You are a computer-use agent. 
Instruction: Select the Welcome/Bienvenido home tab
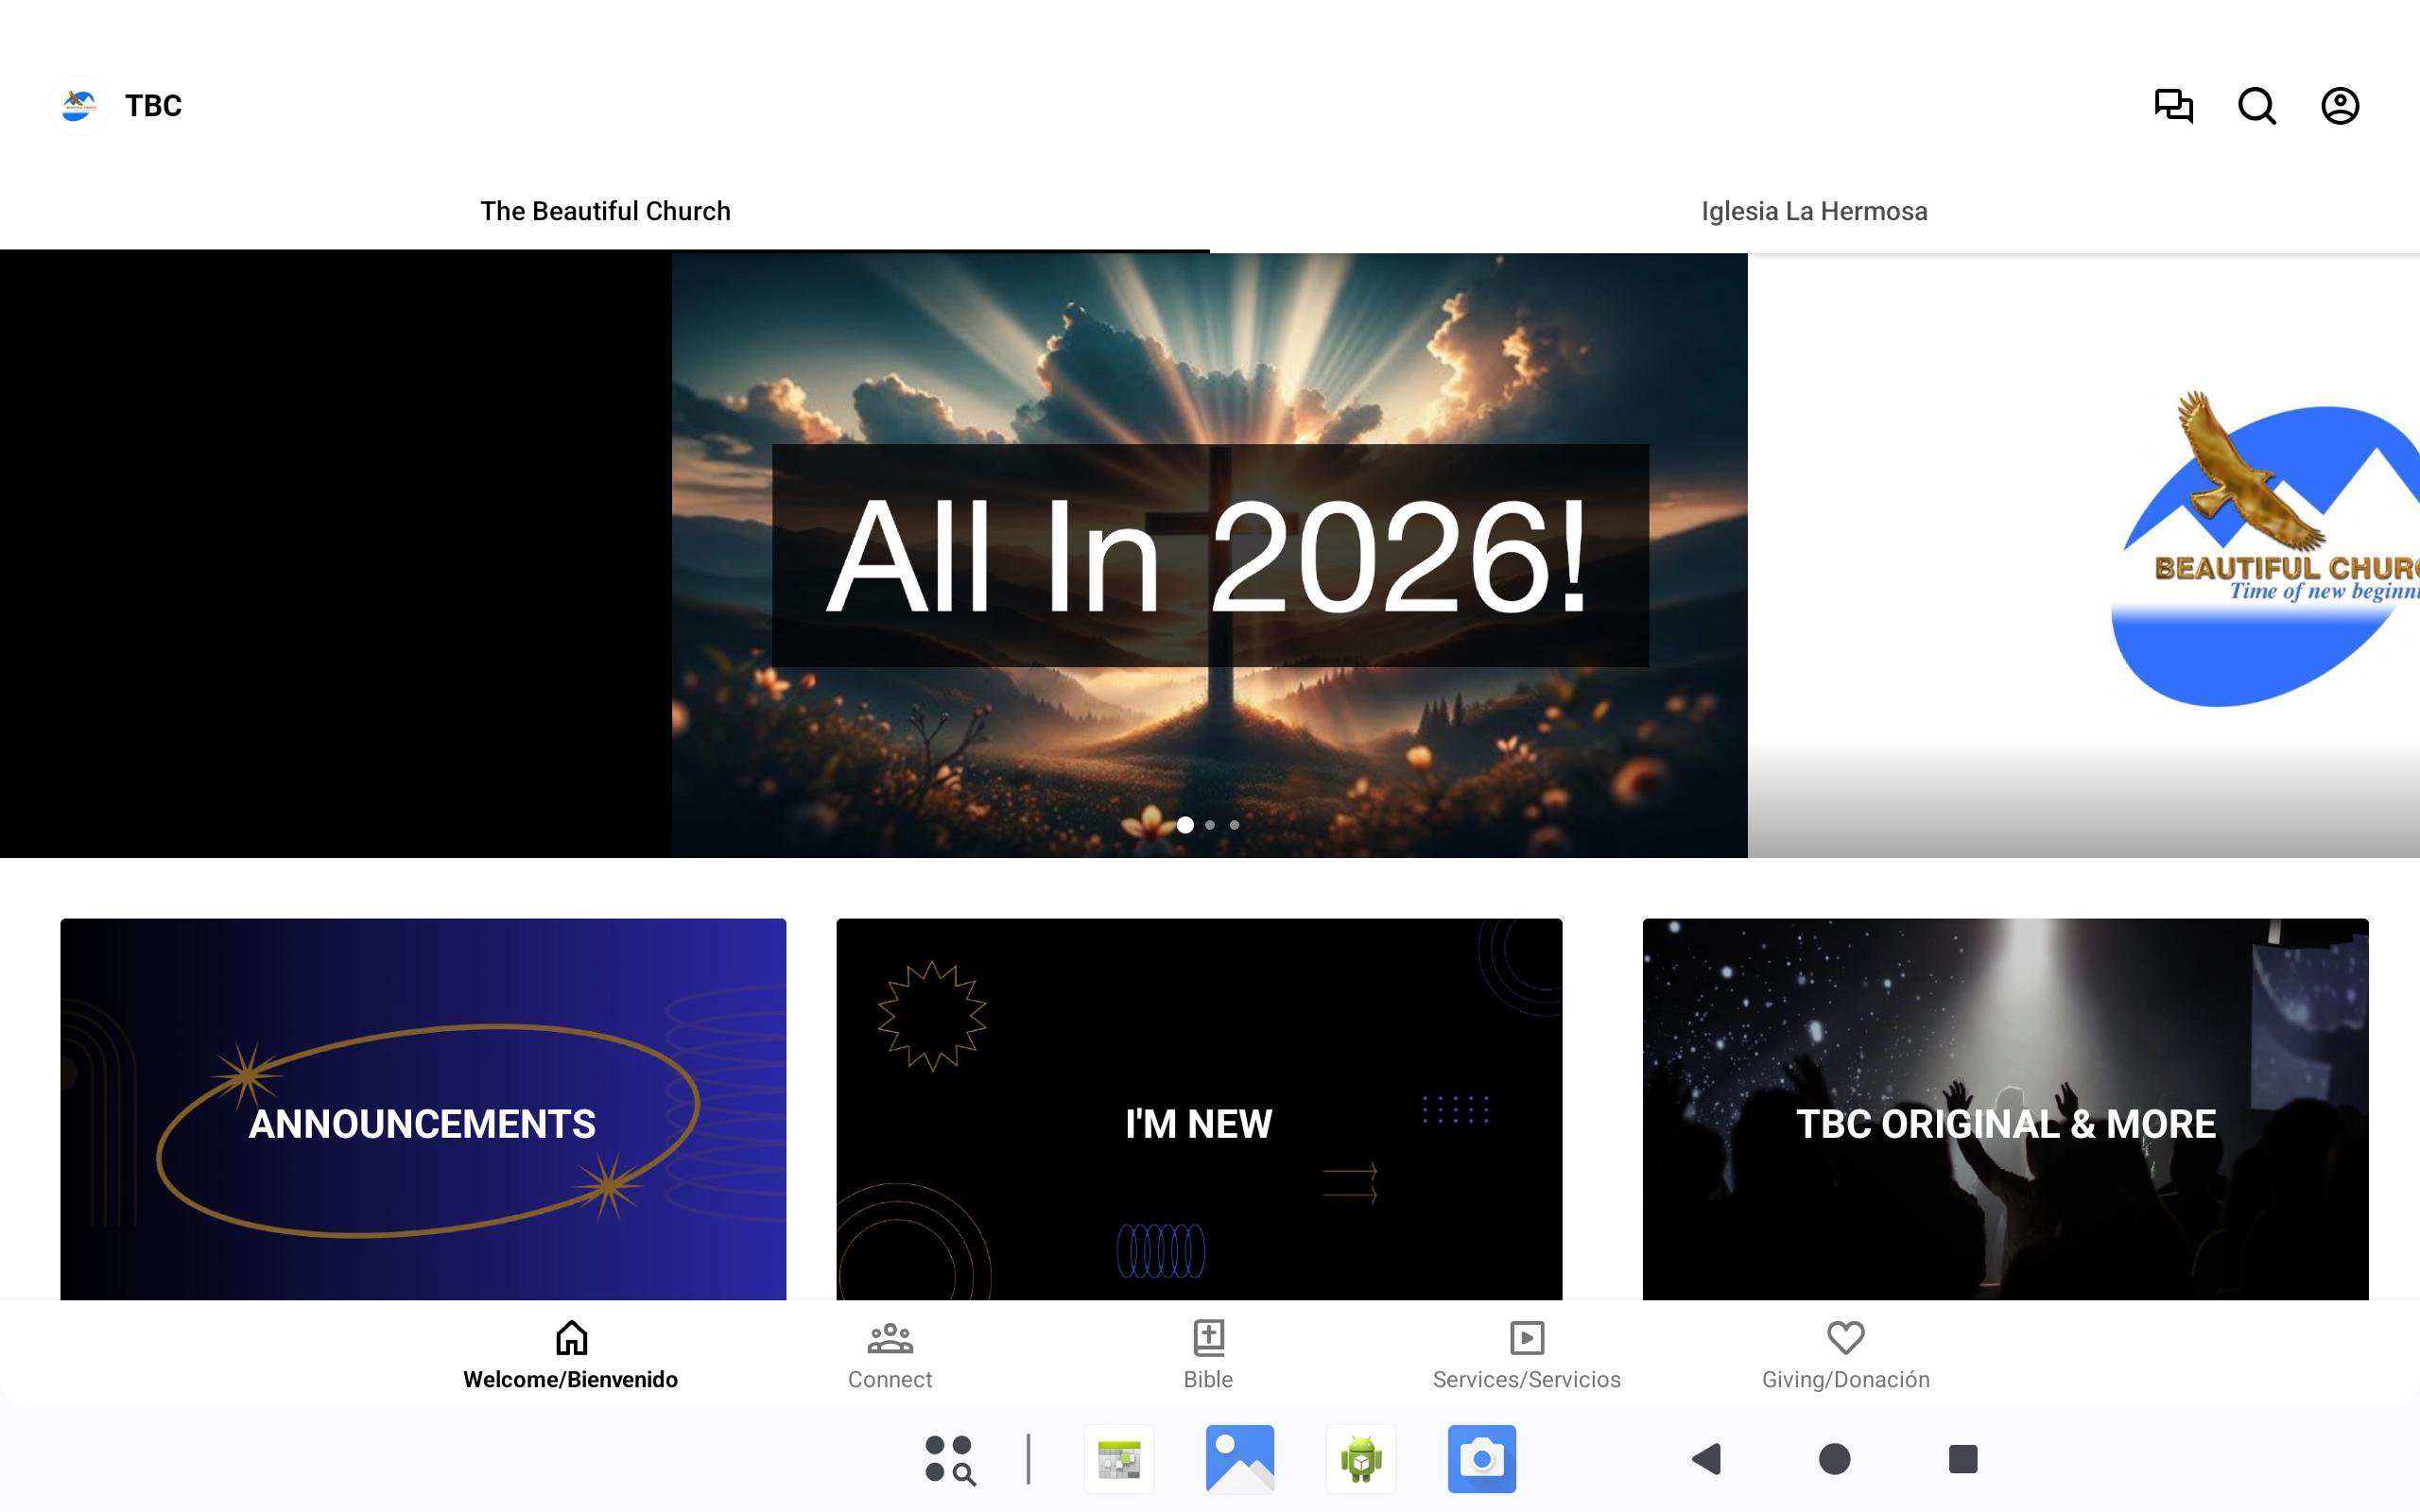[571, 1354]
